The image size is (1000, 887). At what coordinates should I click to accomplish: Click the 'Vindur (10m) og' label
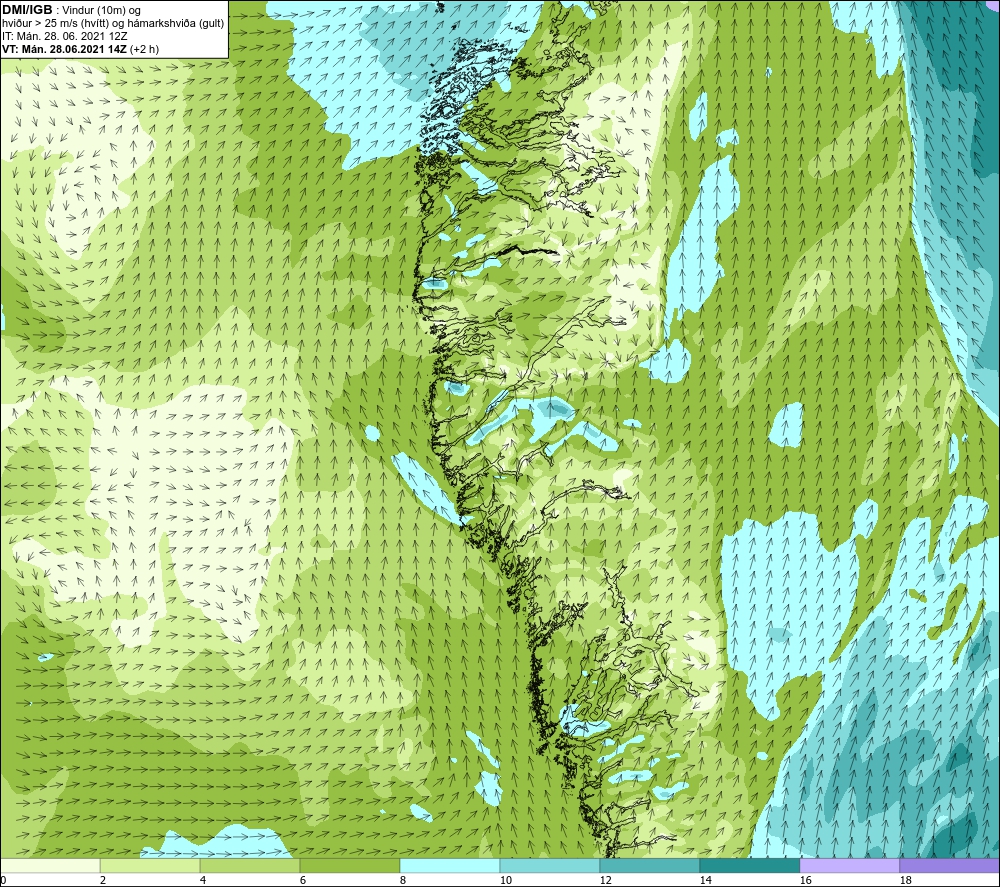tap(102, 11)
